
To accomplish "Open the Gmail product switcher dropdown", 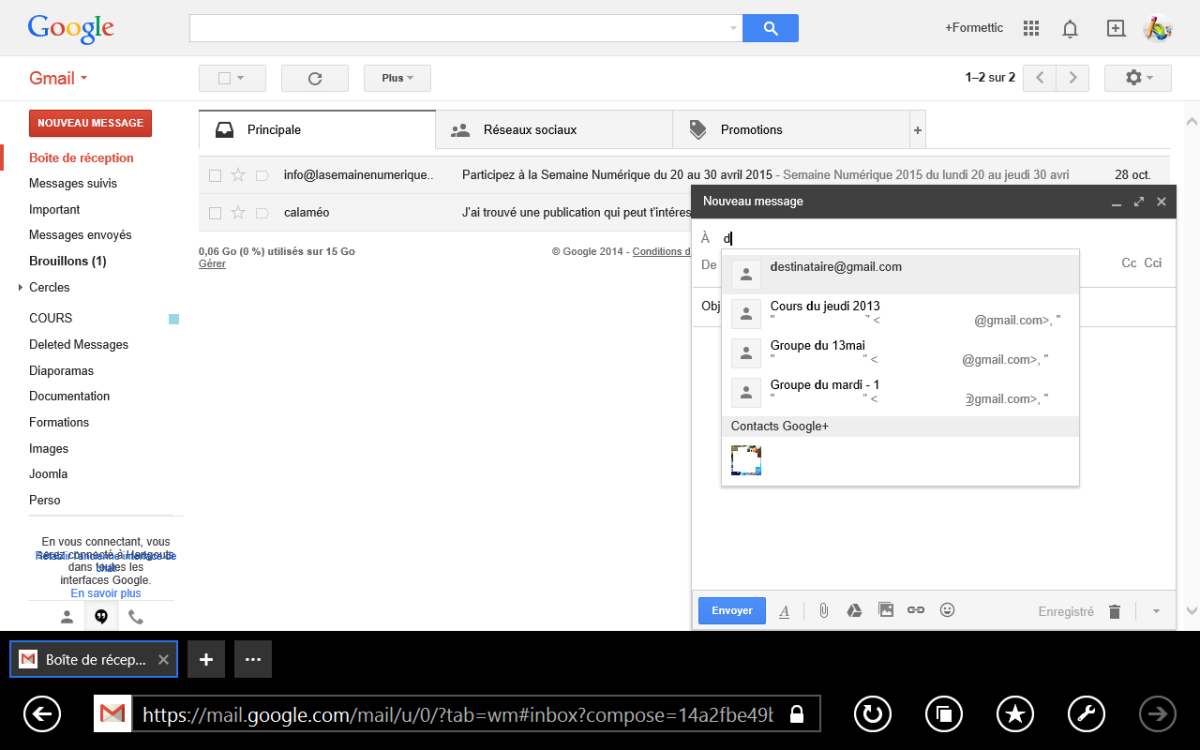I will [x=58, y=78].
